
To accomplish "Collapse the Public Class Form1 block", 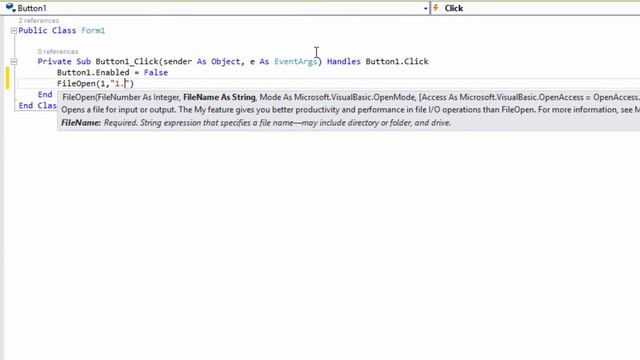I will click(x=14, y=31).
